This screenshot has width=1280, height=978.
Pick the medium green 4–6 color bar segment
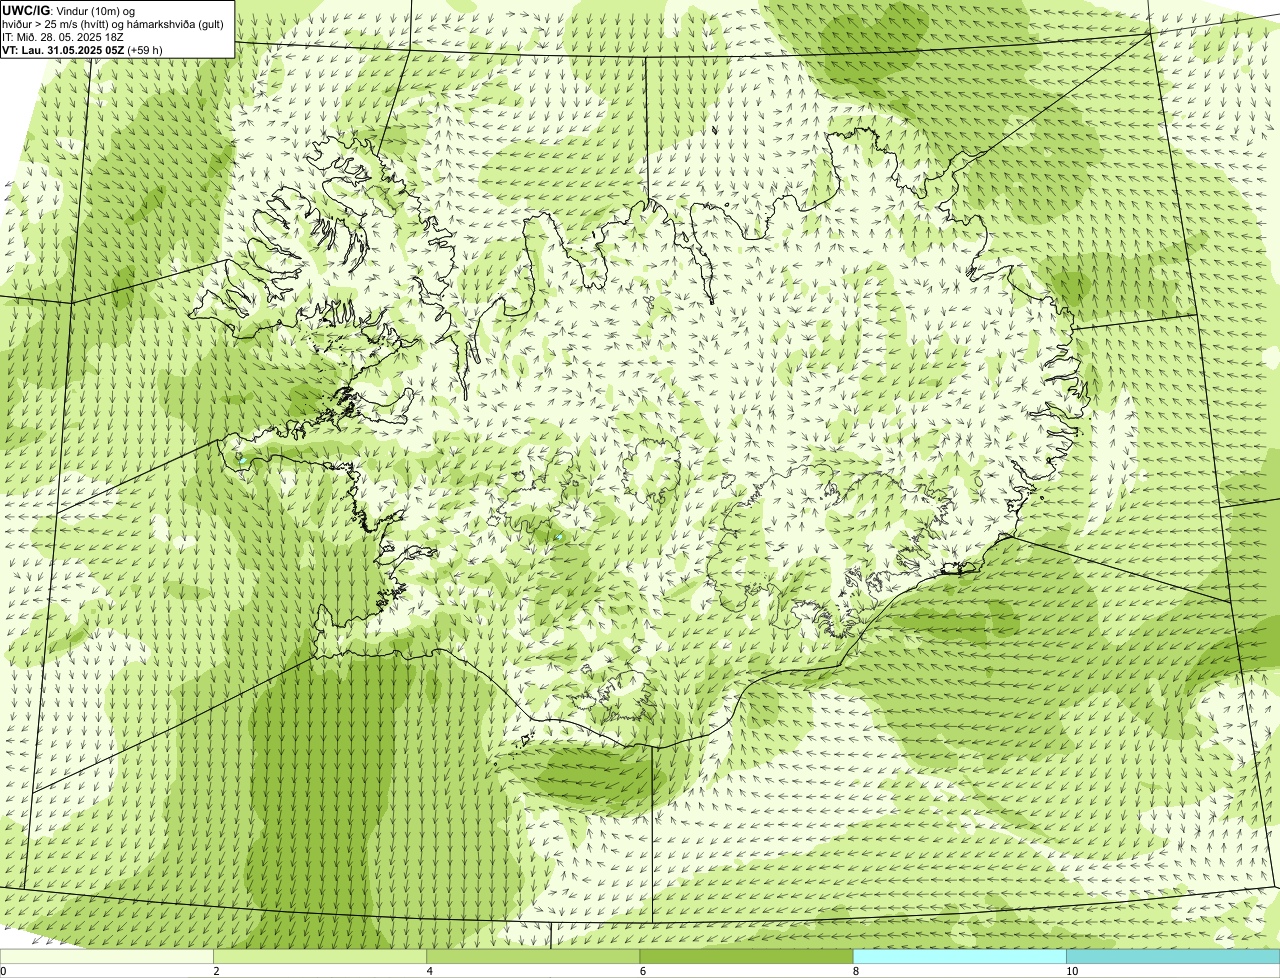(x=533, y=956)
